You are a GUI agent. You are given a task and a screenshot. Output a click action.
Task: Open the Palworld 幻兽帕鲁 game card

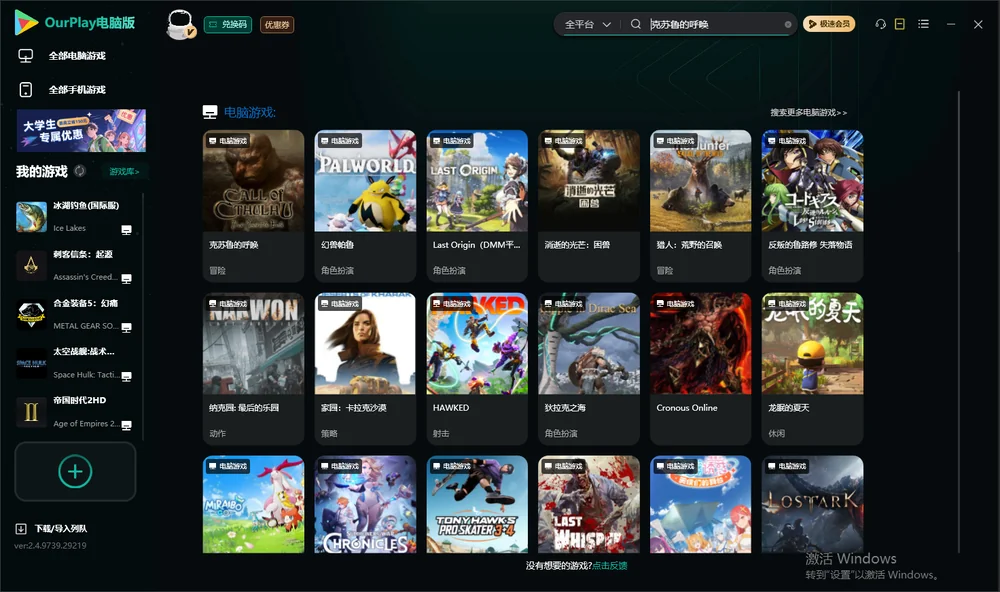[365, 205]
